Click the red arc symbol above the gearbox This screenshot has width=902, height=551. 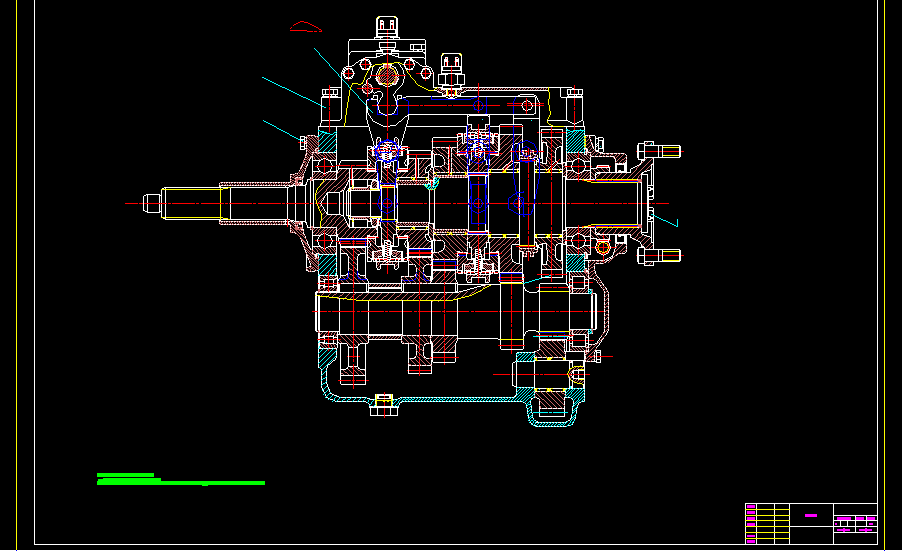coord(305,27)
